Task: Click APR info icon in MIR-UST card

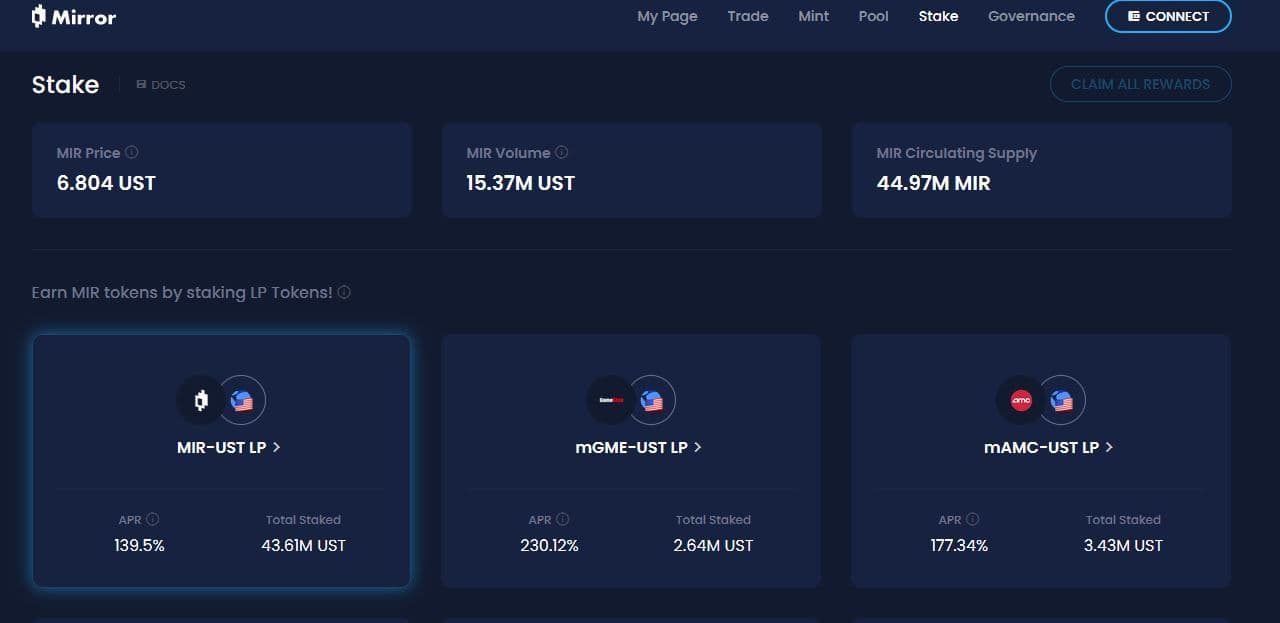Action: 153,520
